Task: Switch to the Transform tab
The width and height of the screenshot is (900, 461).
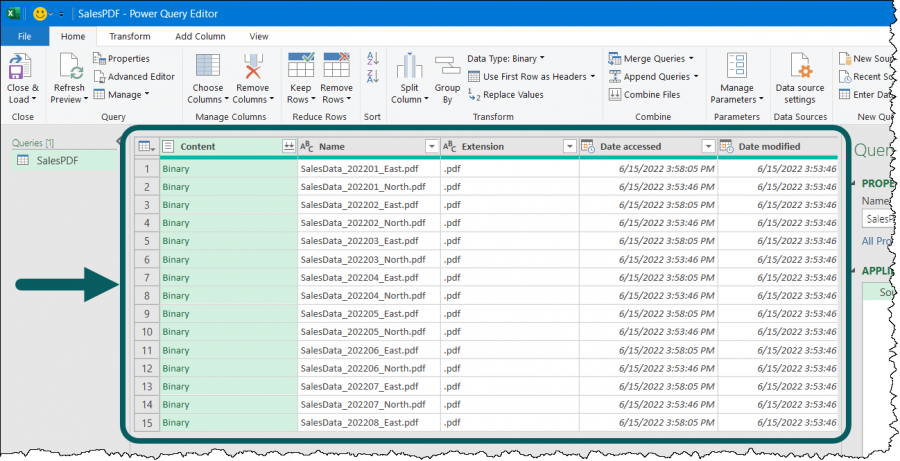Action: (130, 36)
